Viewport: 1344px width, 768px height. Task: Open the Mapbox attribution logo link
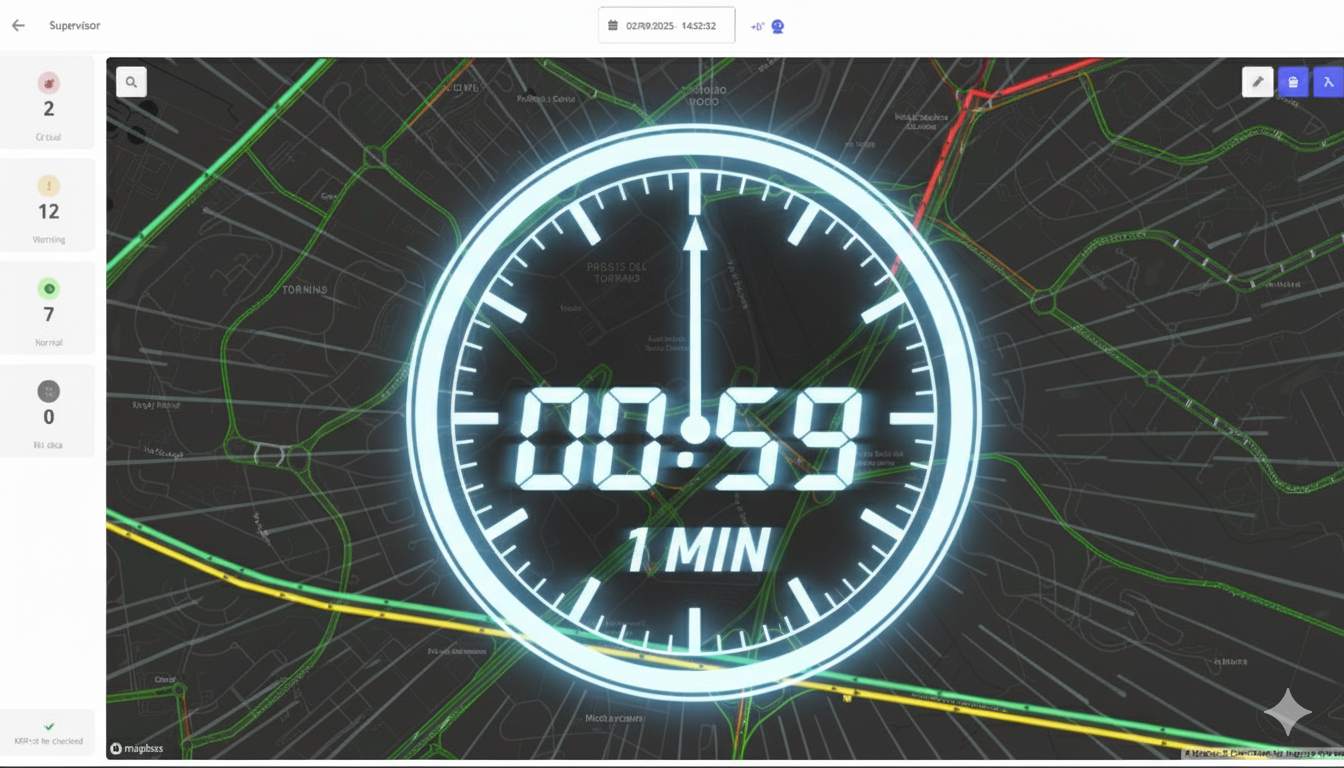coord(137,748)
